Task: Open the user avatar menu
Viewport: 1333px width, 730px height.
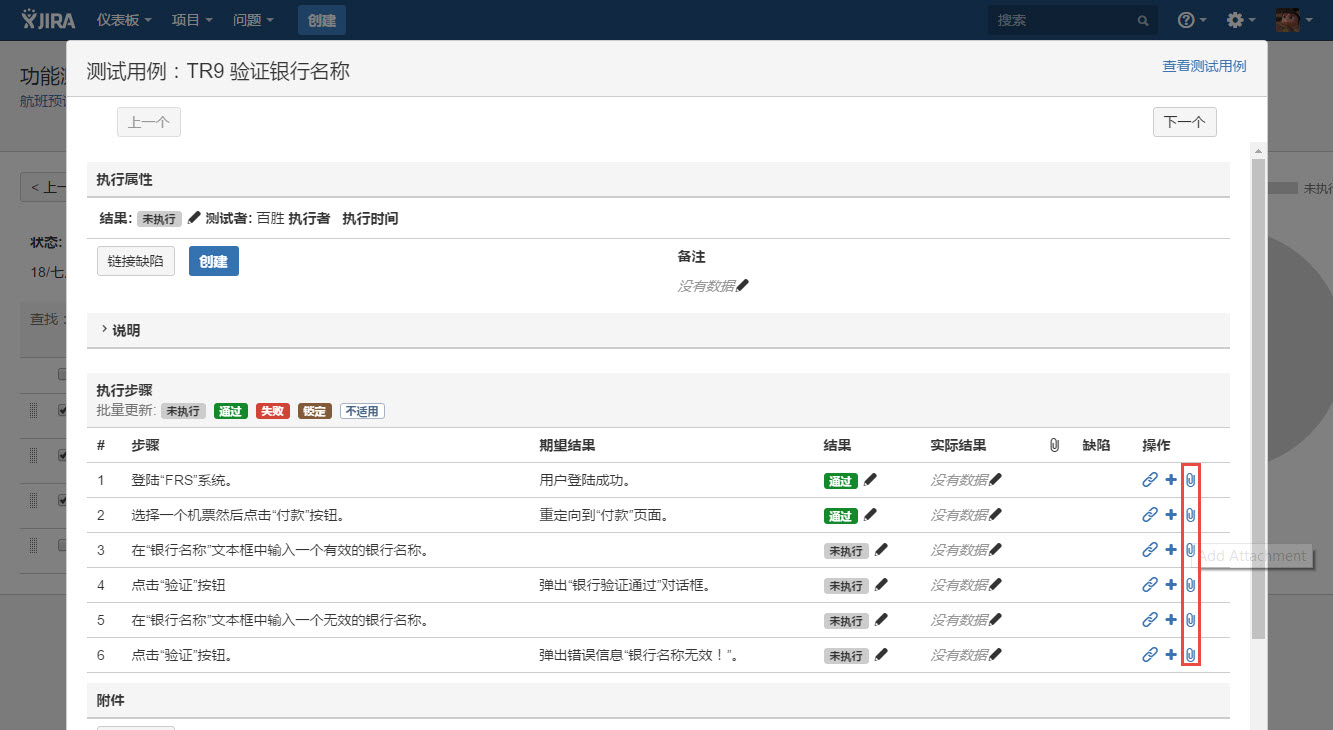Action: [1295, 20]
